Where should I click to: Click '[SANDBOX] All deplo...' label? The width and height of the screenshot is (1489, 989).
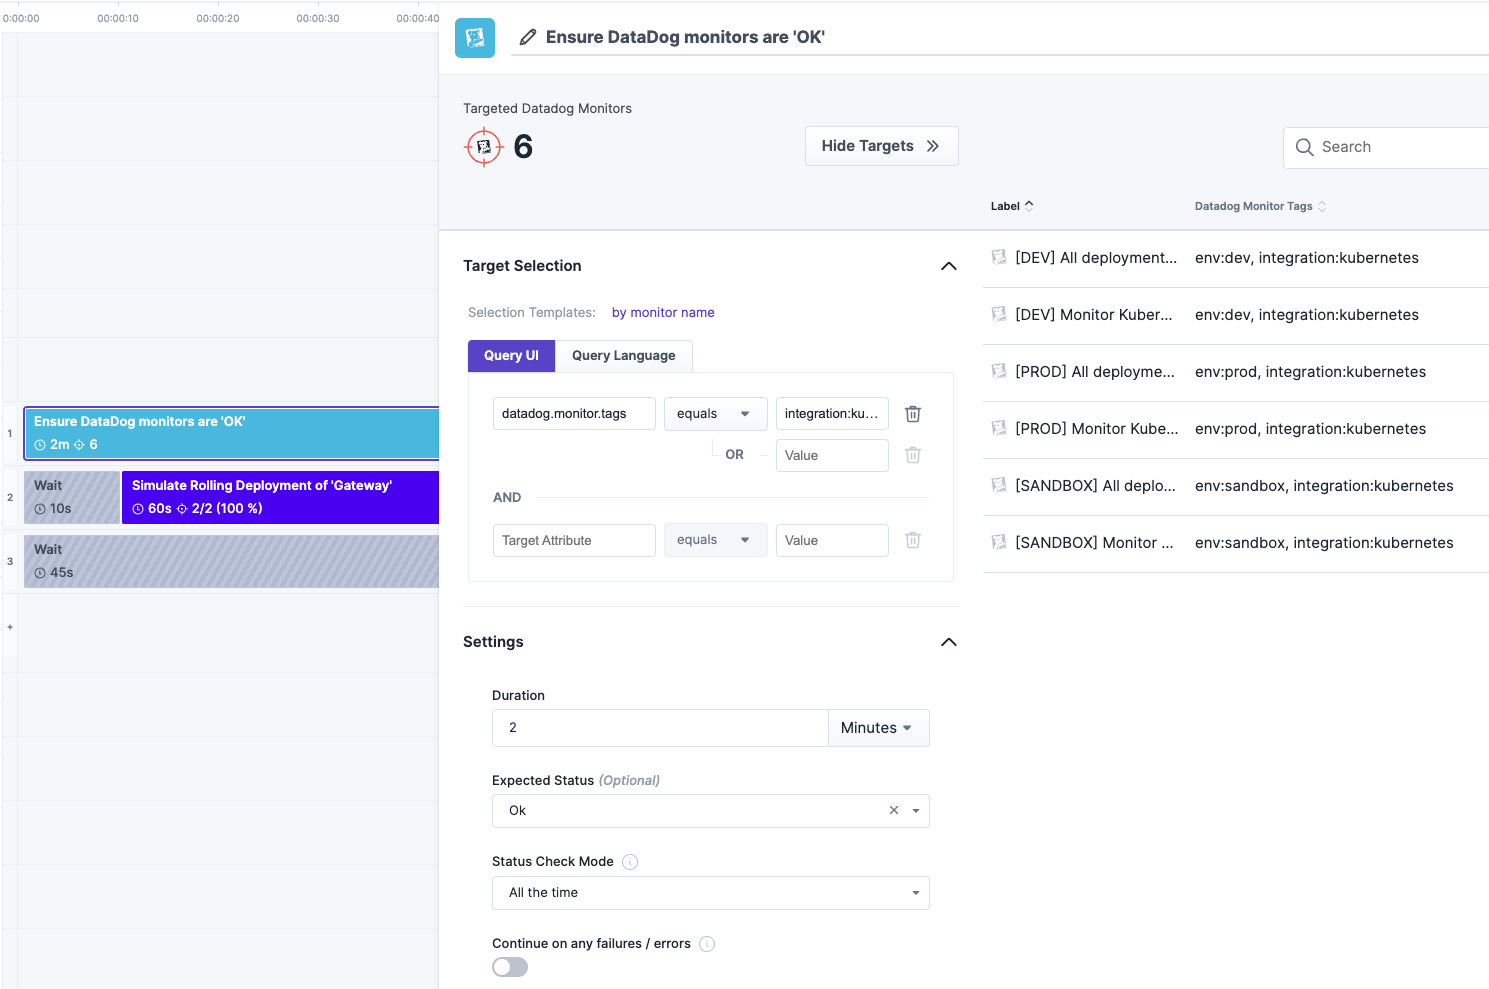point(1096,485)
